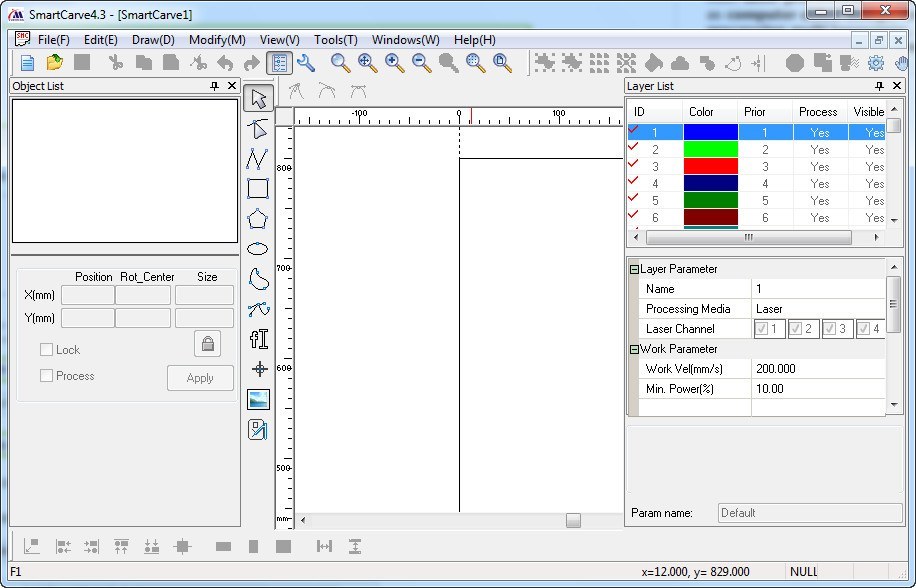
Task: Click the Work Vel value field
Action: click(x=817, y=369)
